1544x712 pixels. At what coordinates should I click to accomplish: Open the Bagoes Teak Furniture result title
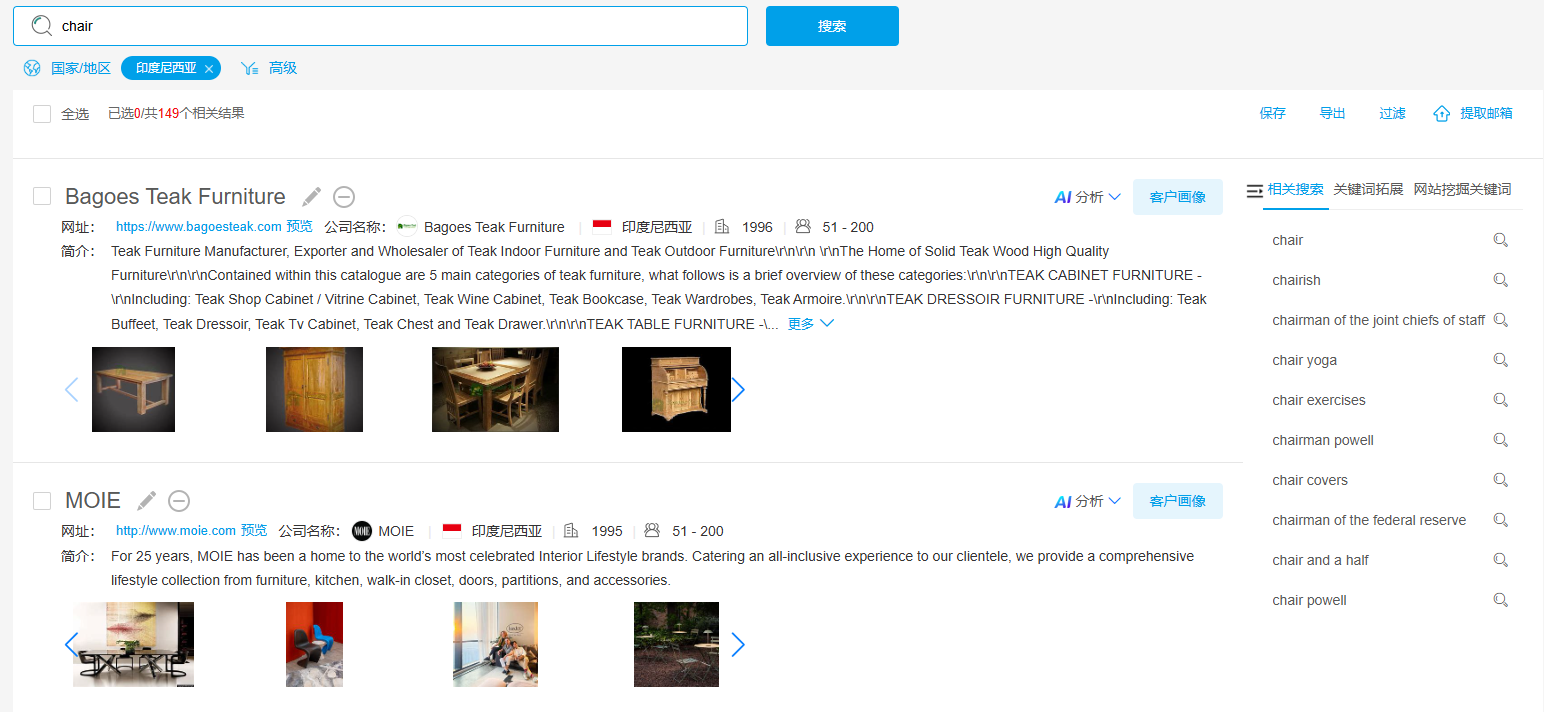(175, 197)
